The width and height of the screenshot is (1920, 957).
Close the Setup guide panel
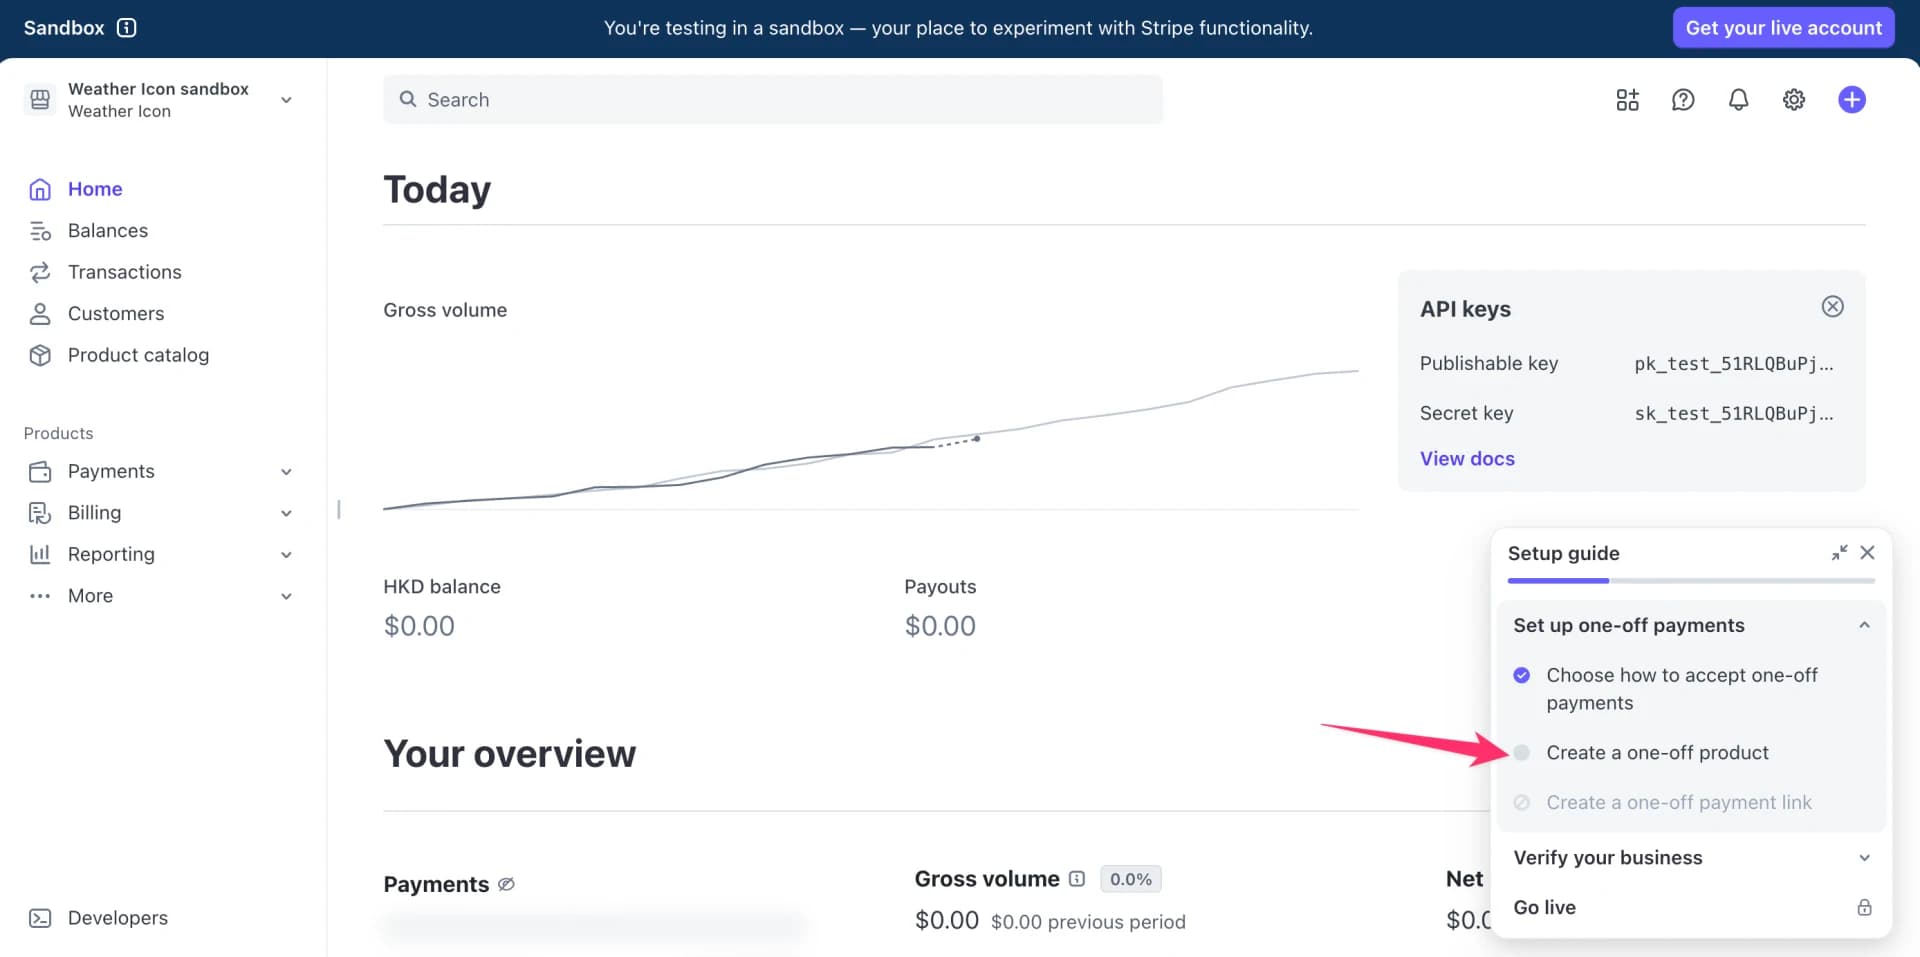(1867, 553)
